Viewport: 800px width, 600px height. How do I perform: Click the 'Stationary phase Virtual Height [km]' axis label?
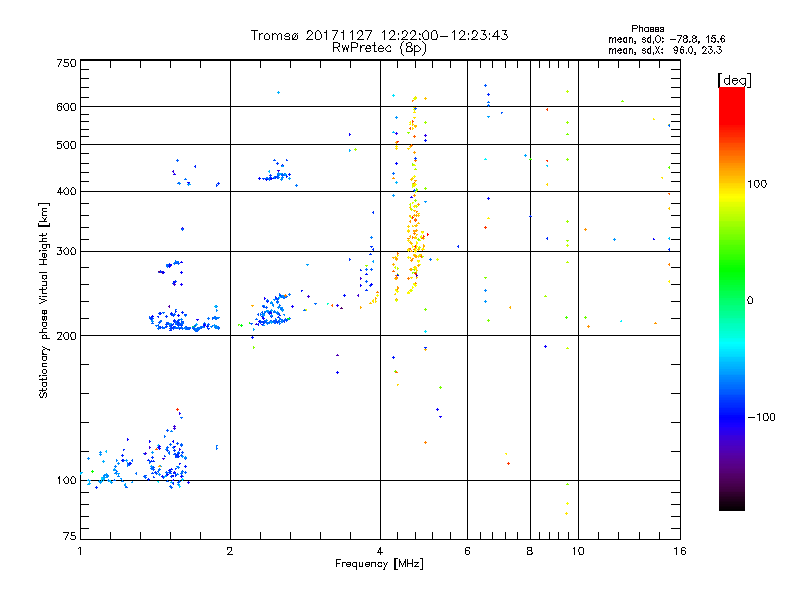pos(44,300)
